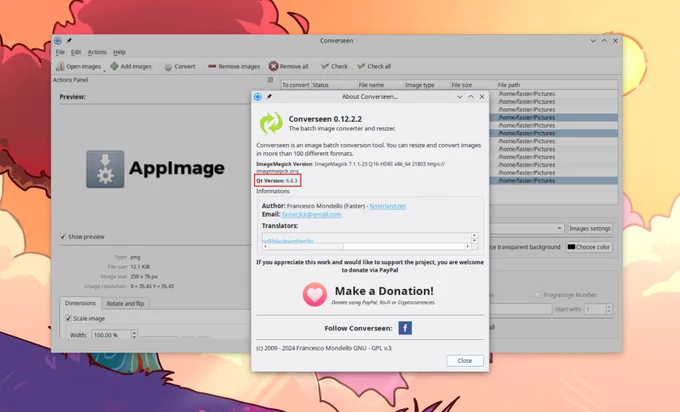Open the format dropdown beside Images settings

point(559,228)
